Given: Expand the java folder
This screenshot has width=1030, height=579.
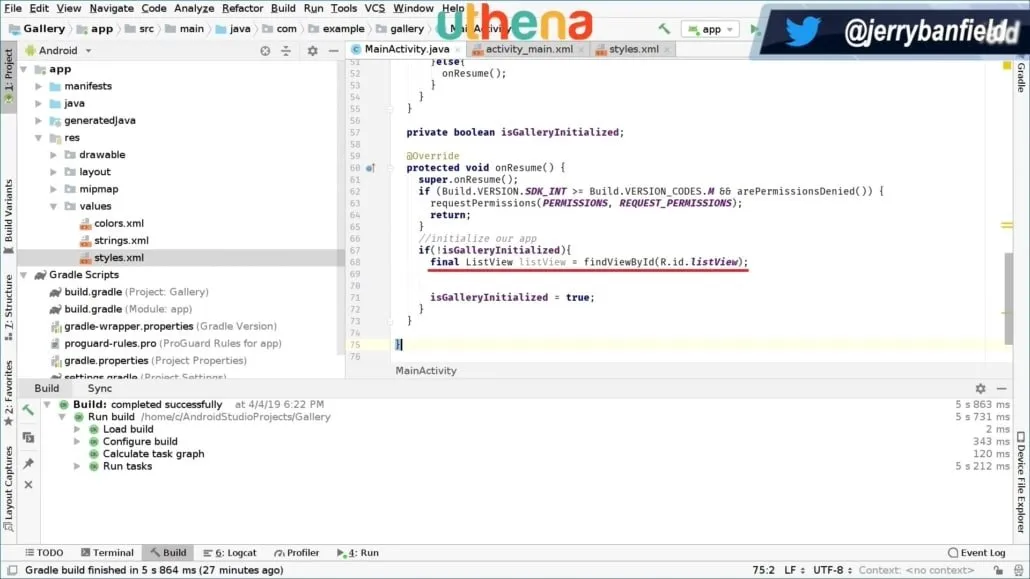Looking at the screenshot, I should [x=38, y=103].
